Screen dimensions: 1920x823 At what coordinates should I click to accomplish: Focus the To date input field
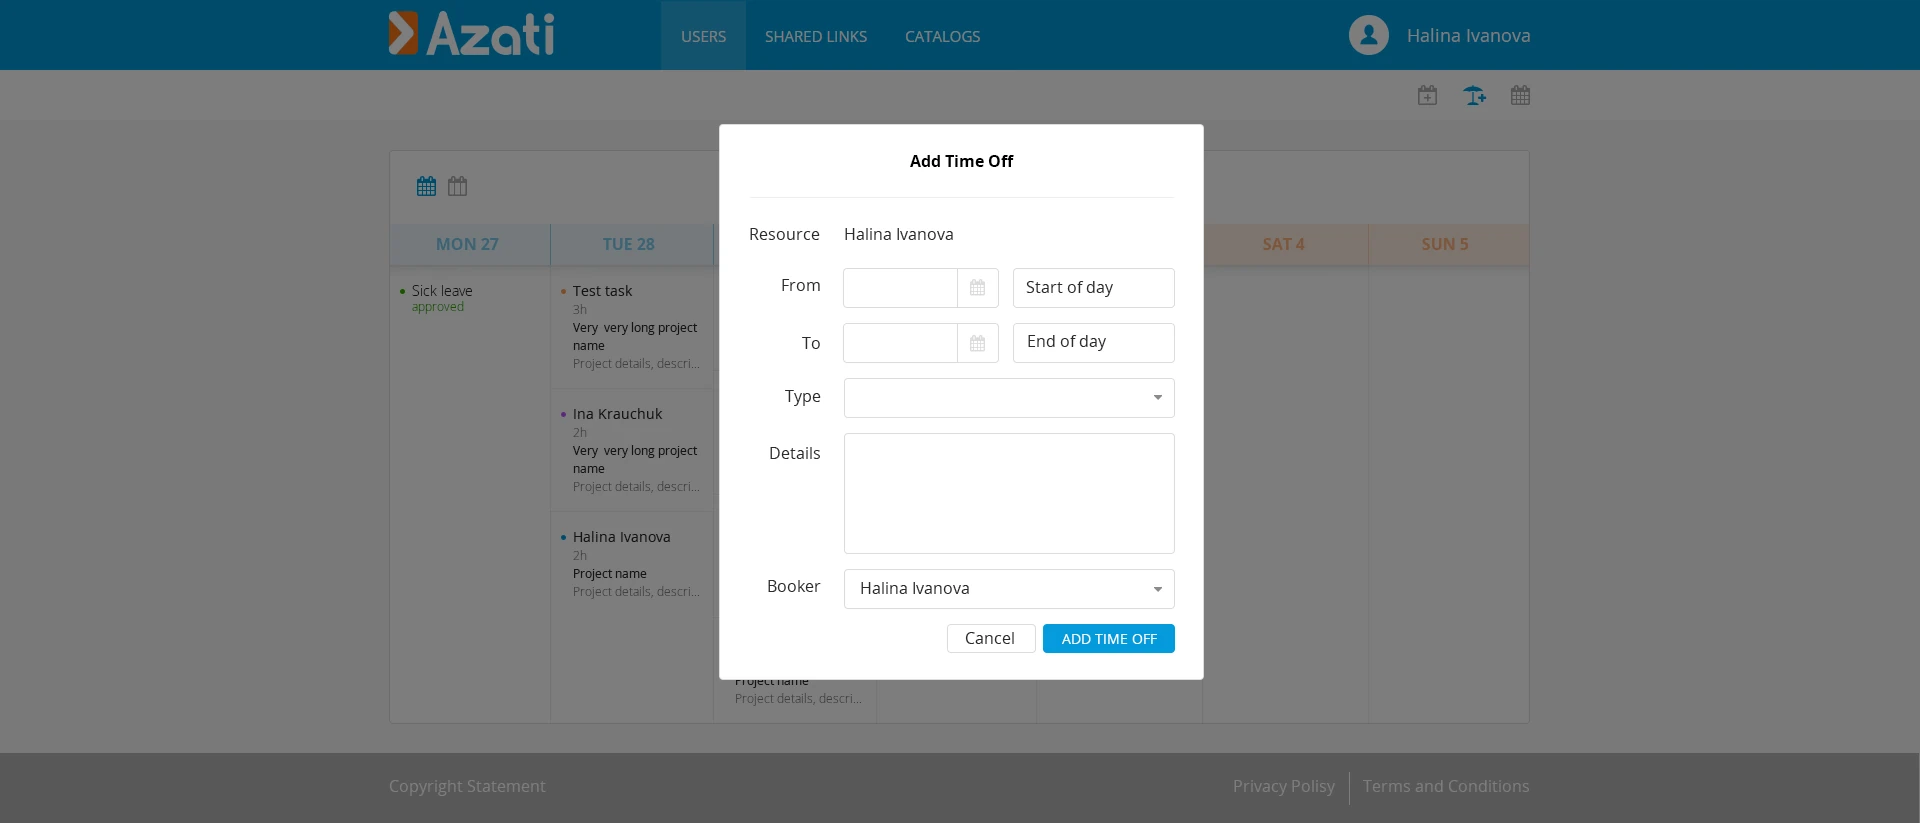(x=900, y=343)
